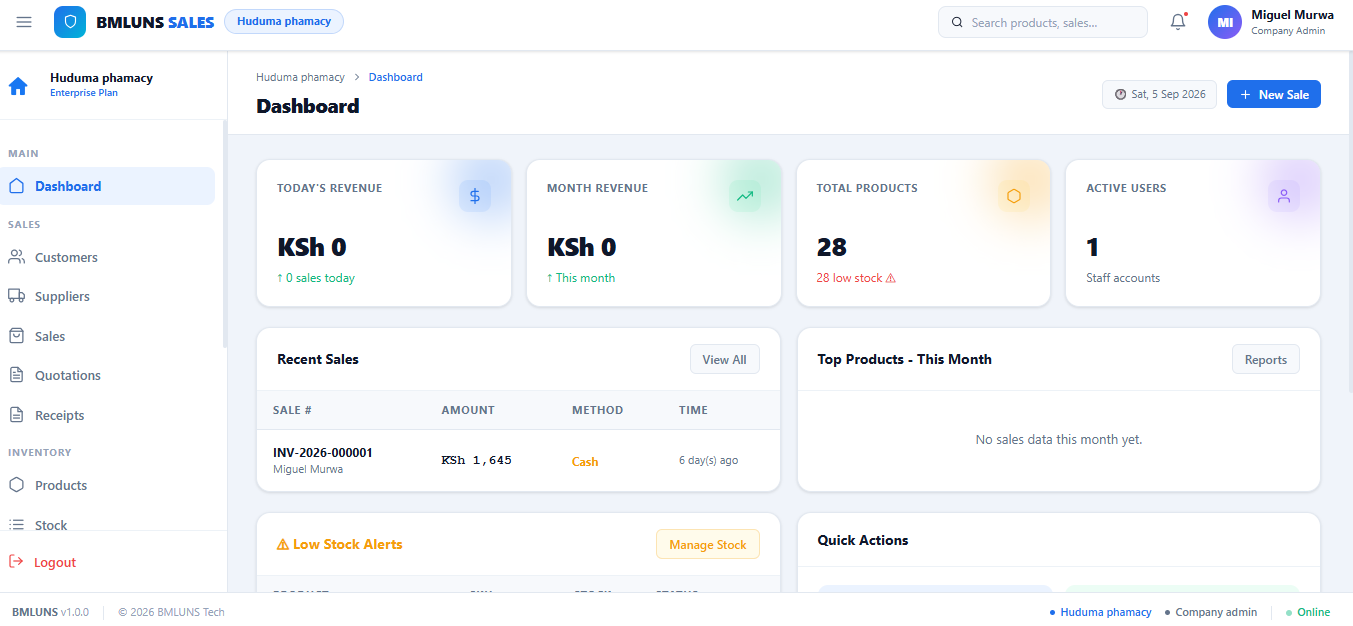Click the 6 day(s) ago time cell
Image resolution: width=1353 pixels, height=626 pixels.
click(x=708, y=460)
